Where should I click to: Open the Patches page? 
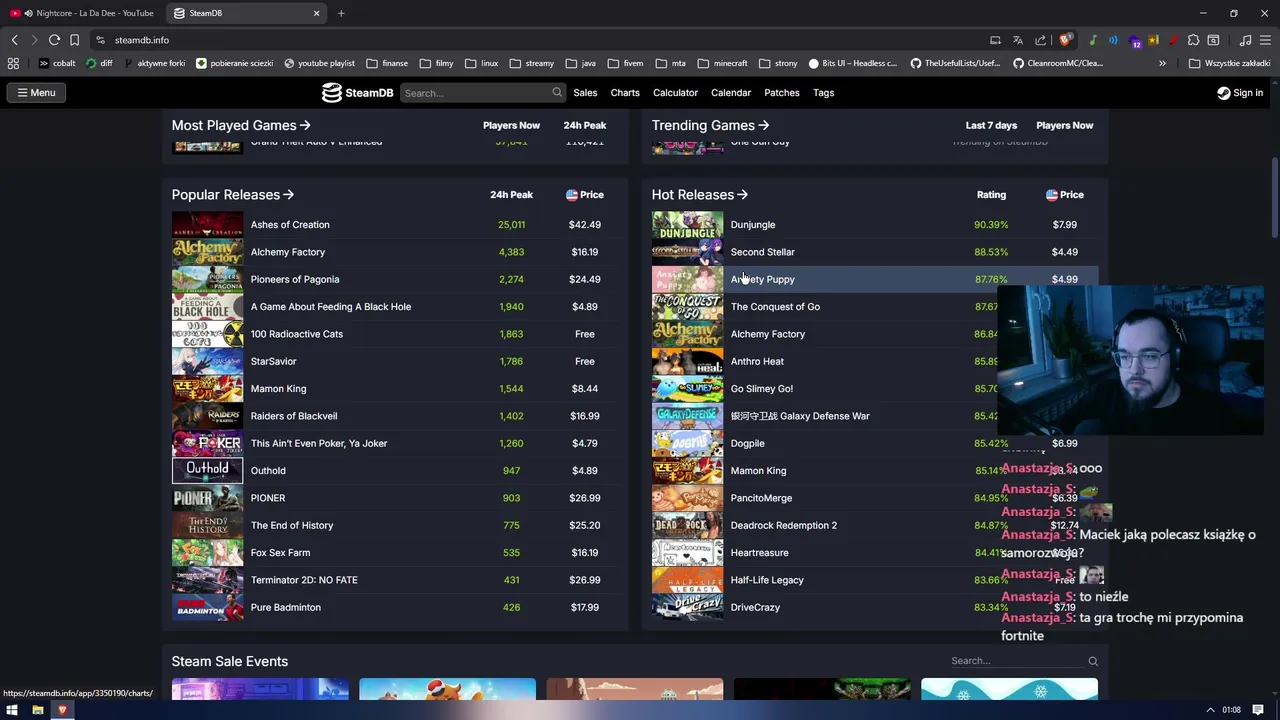[x=782, y=92]
